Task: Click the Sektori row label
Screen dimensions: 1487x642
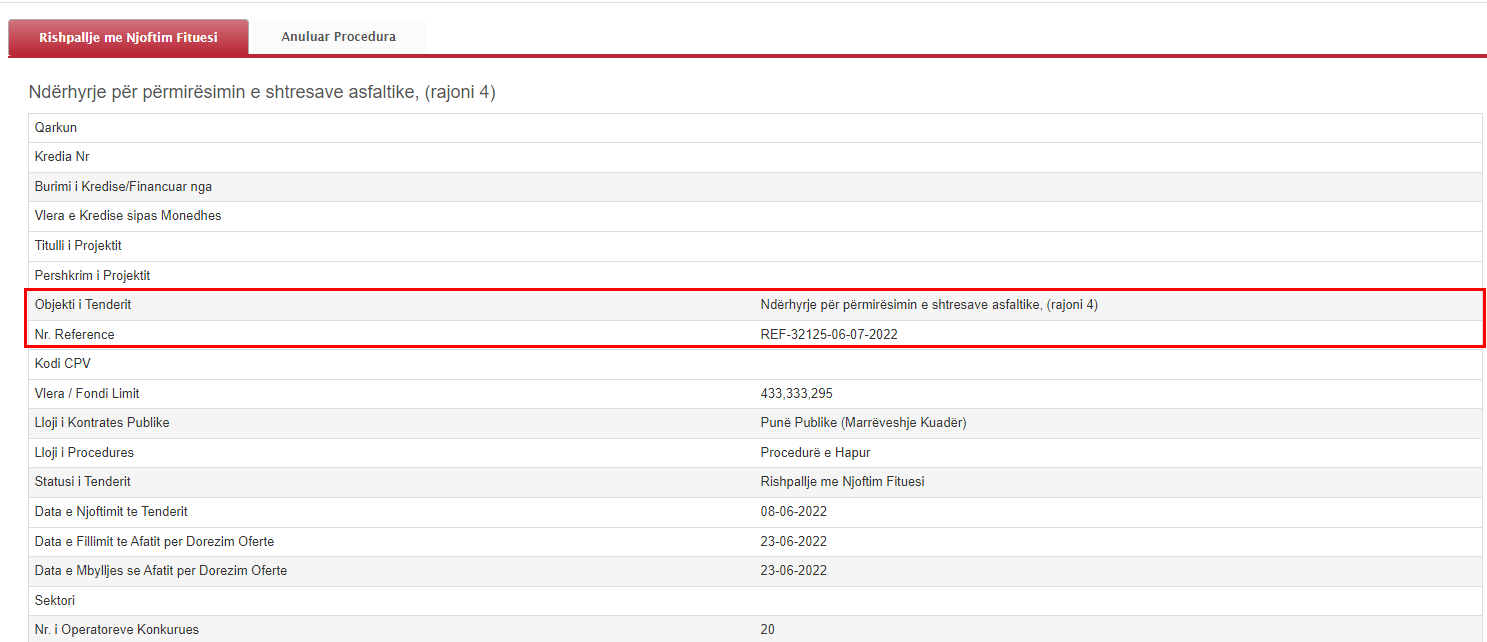Action: (55, 601)
